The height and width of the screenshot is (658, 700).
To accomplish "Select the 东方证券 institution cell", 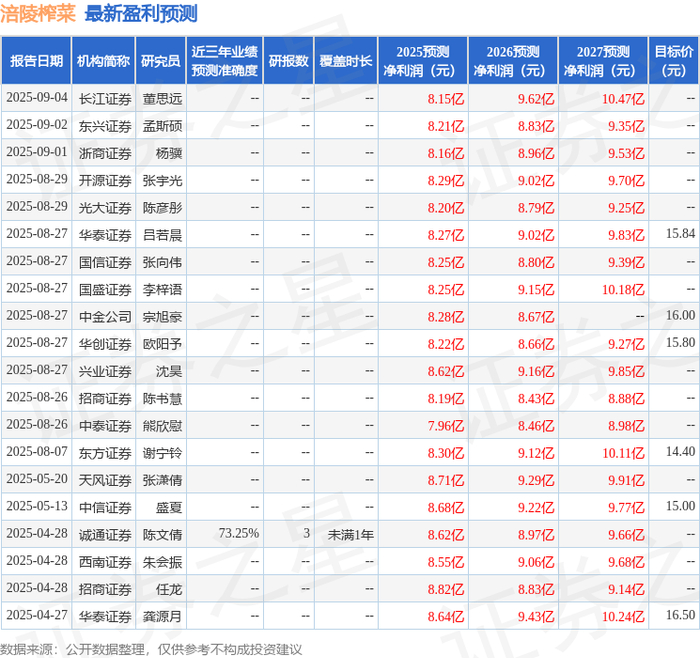I will [x=105, y=453].
